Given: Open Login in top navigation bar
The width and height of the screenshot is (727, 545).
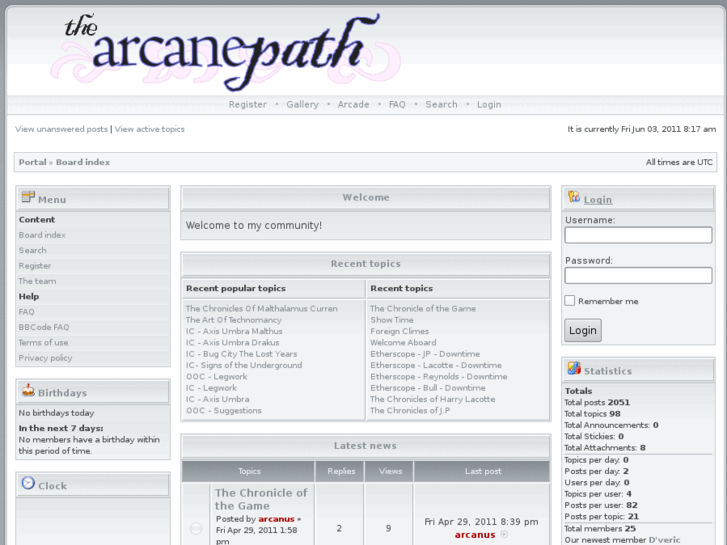Looking at the screenshot, I should tap(489, 104).
